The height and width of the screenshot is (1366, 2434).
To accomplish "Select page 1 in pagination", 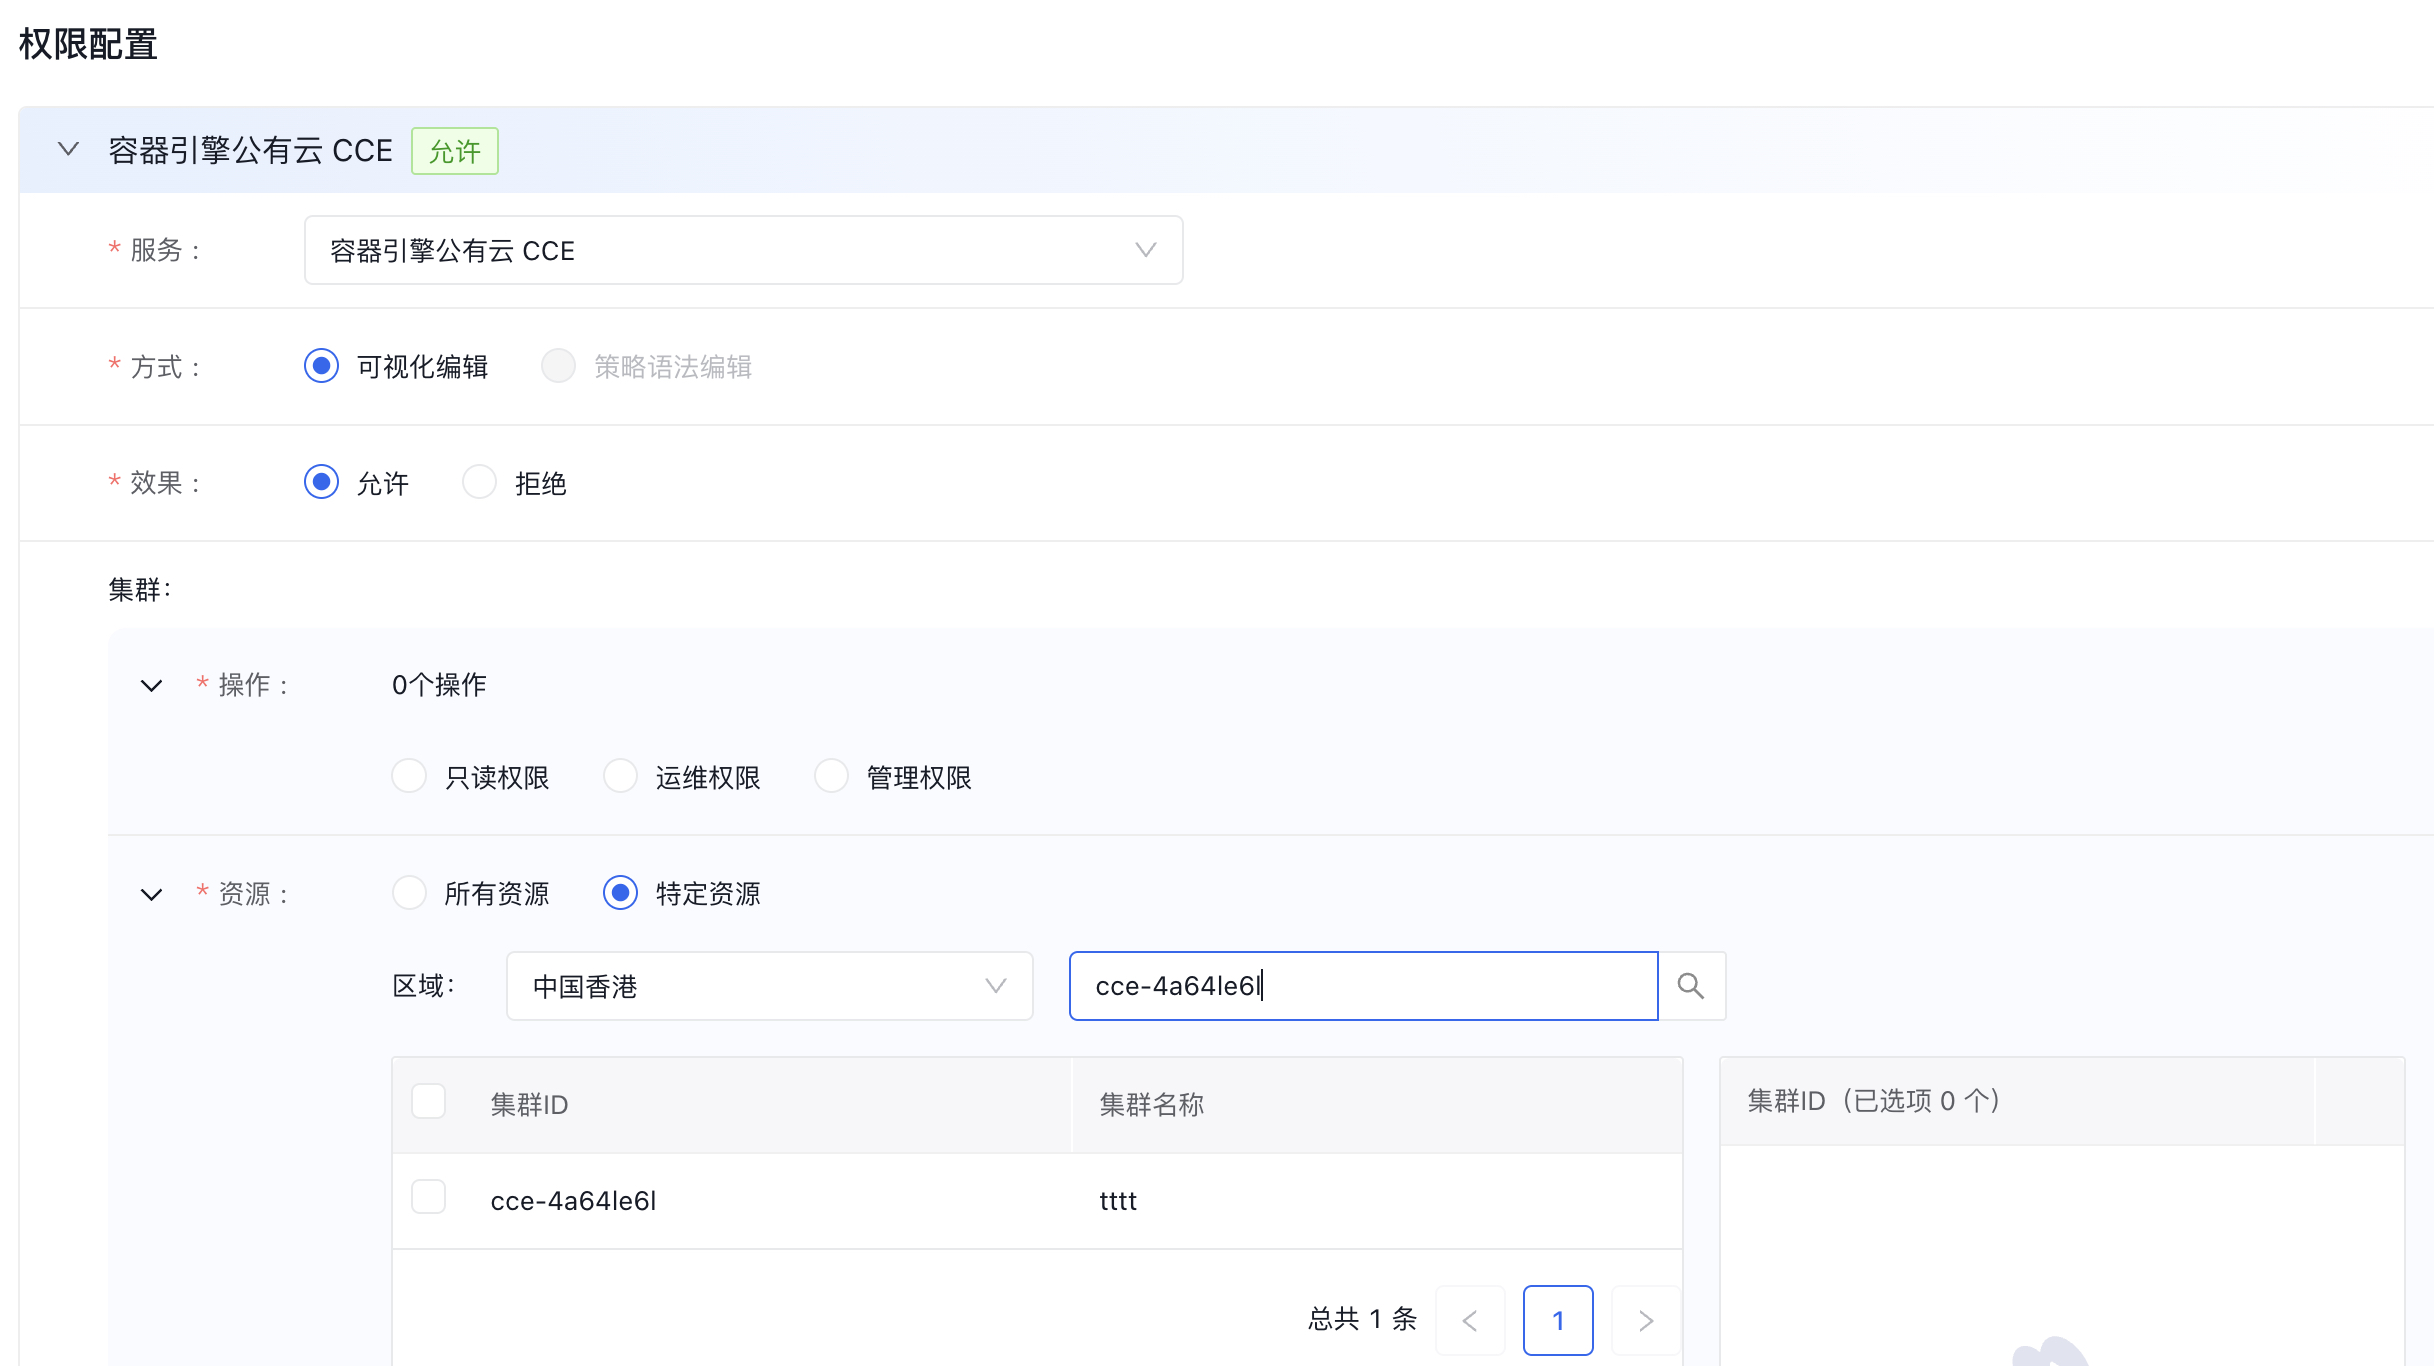I will tap(1558, 1321).
